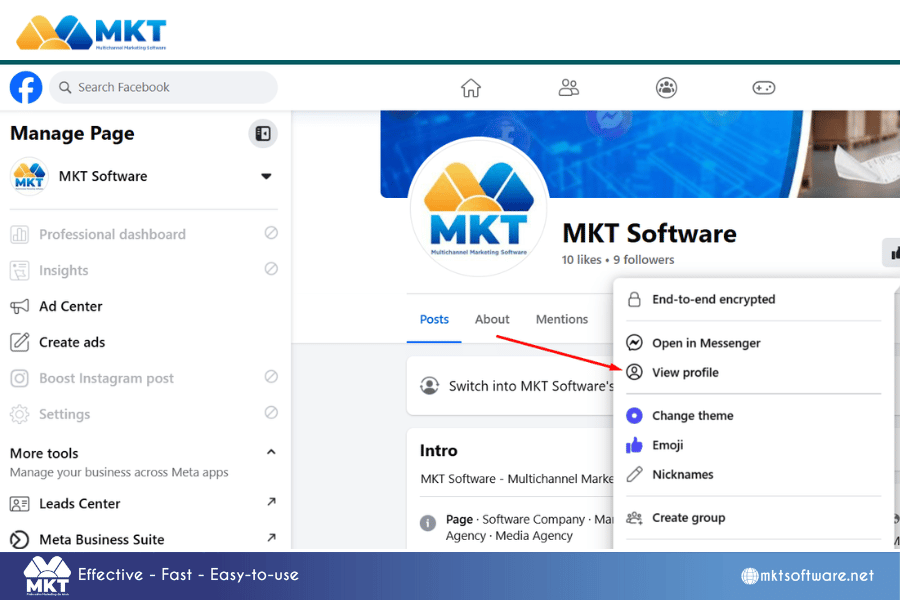
Task: Click the Settings gear icon
Action: point(20,415)
